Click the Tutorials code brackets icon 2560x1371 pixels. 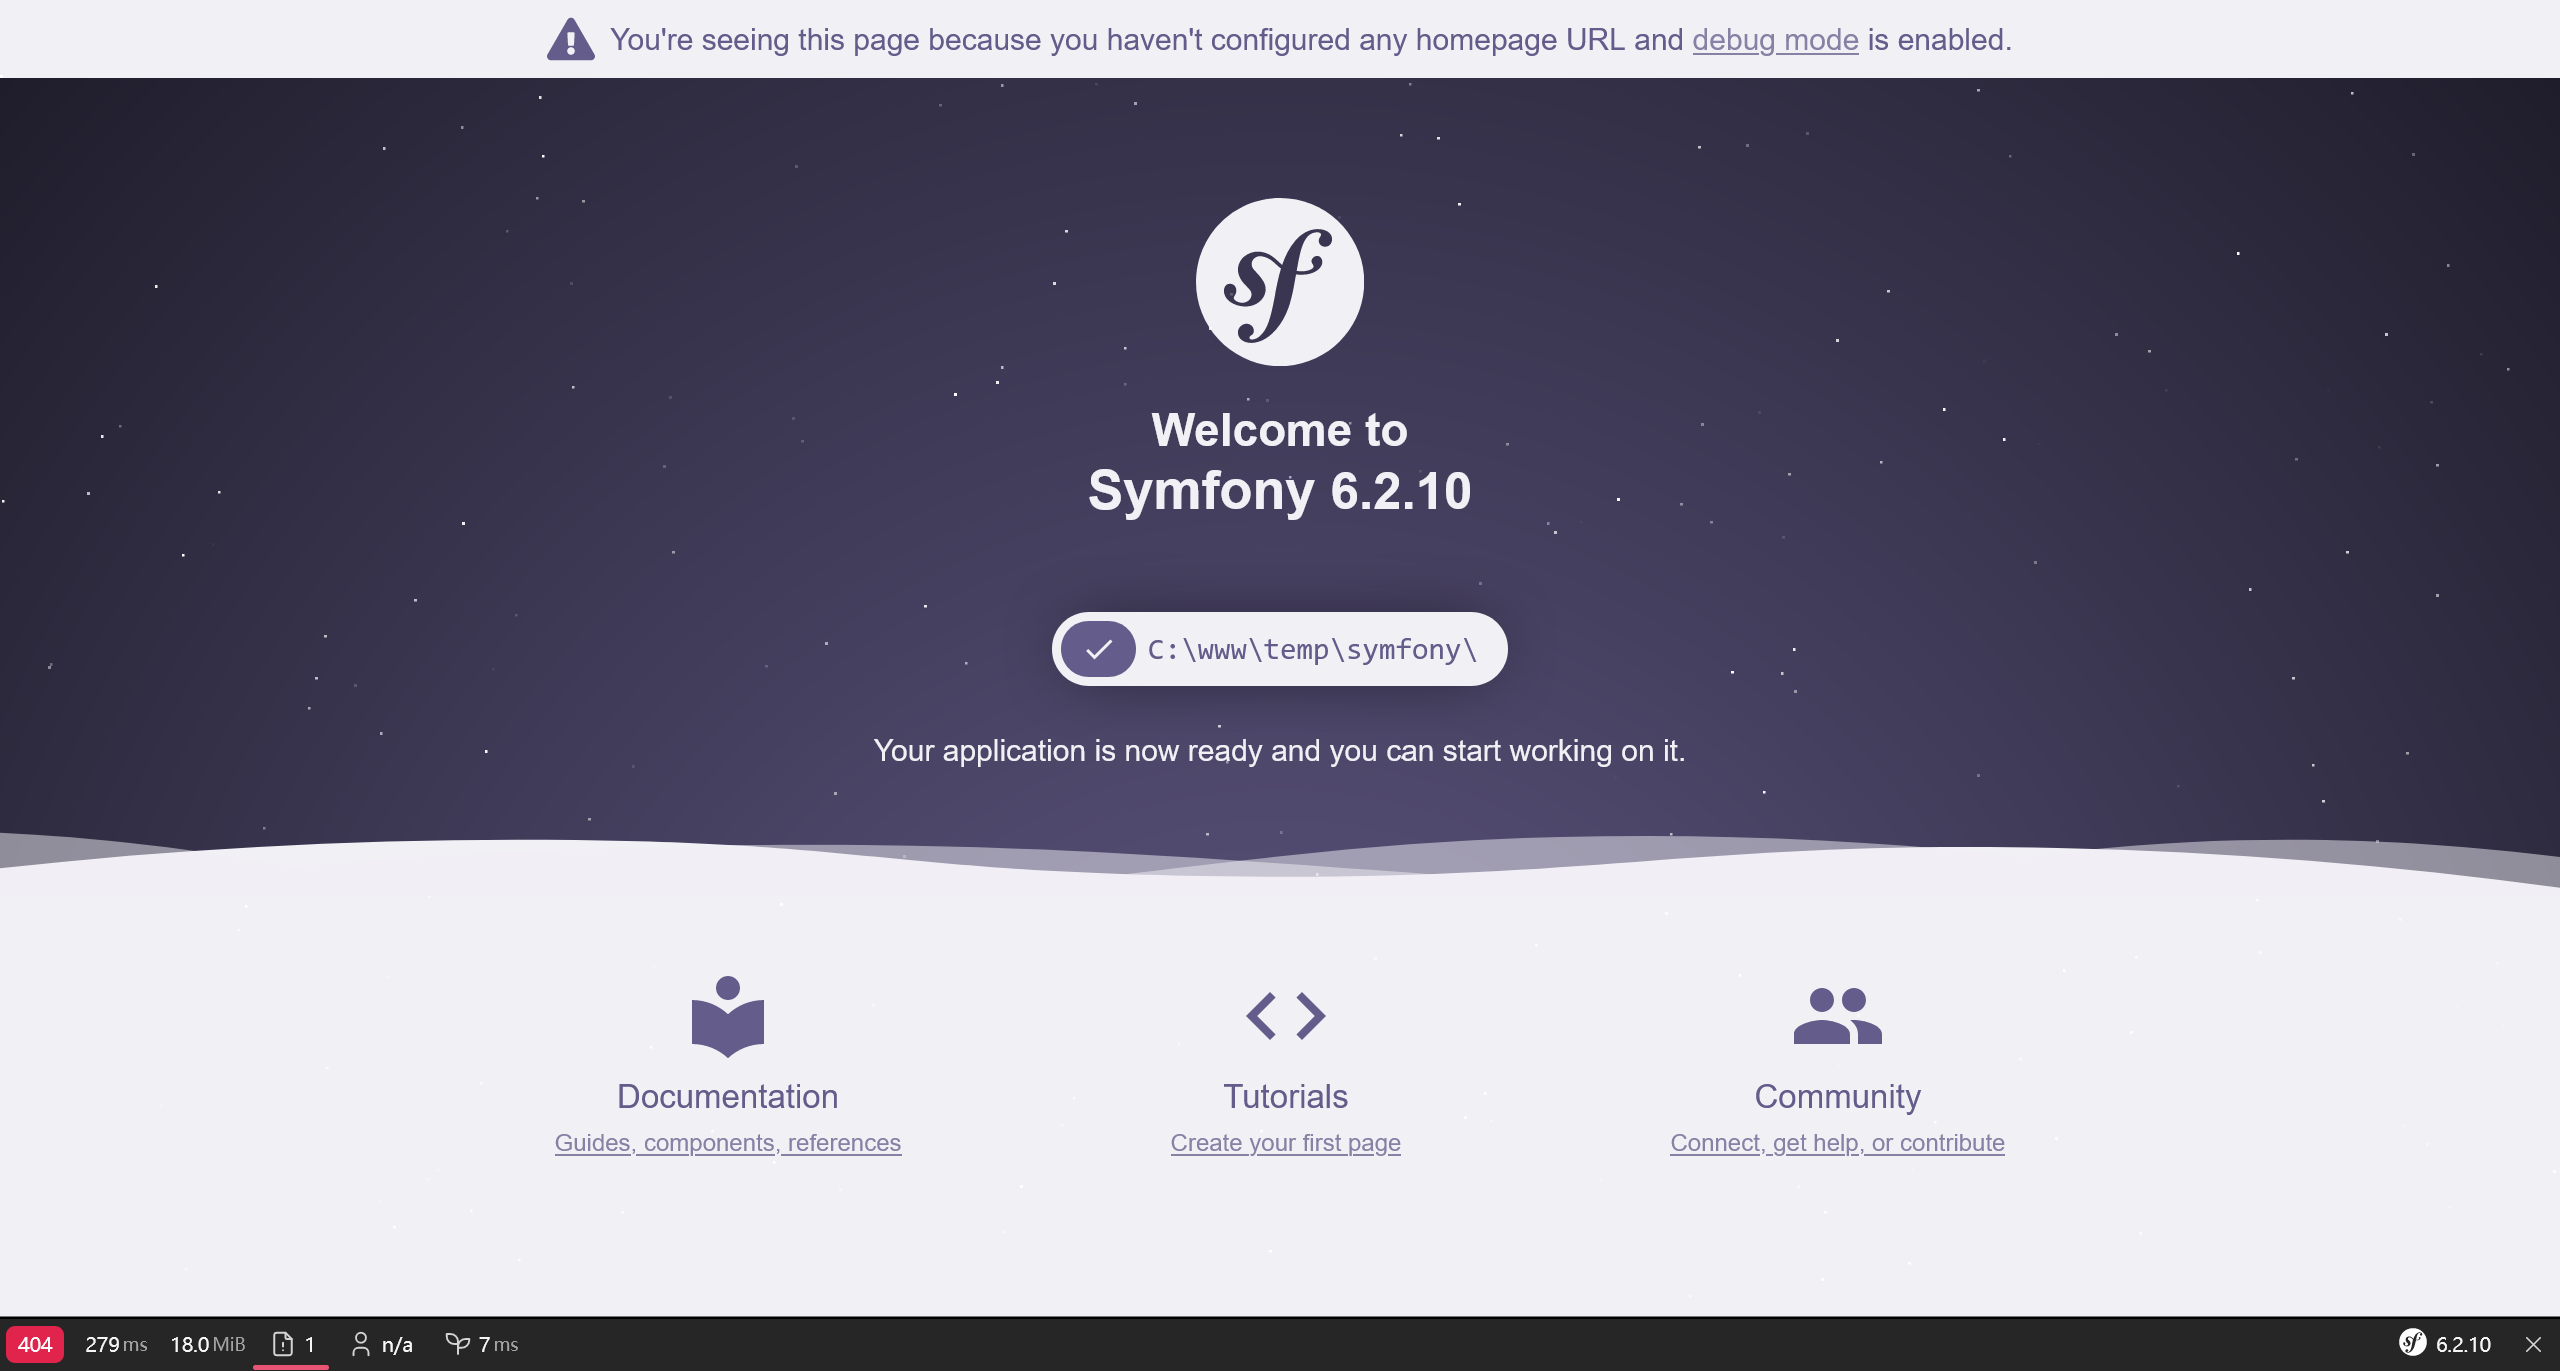pyautogui.click(x=1286, y=1016)
